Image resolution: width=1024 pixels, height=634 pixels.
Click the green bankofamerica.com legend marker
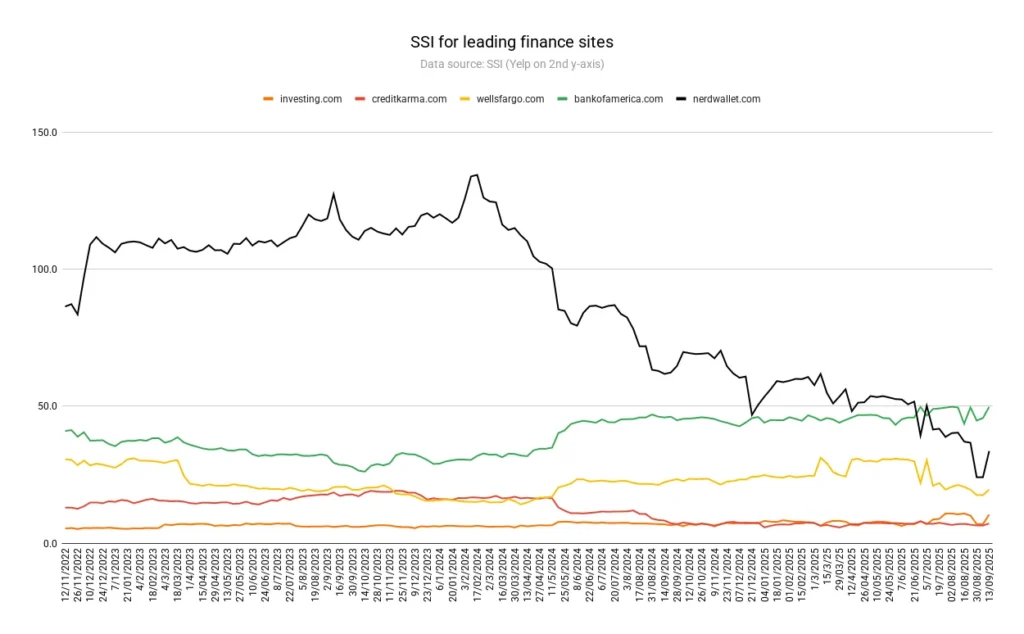(x=562, y=99)
